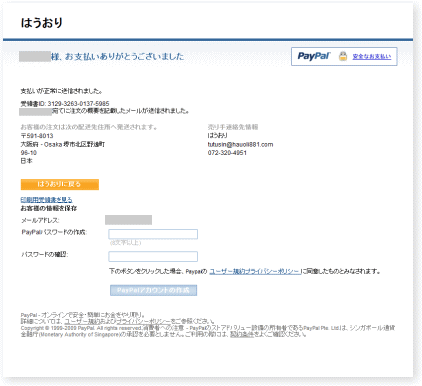Click the seller email tutusin@hauoli881.com
The image size is (422, 386).
tap(240, 144)
